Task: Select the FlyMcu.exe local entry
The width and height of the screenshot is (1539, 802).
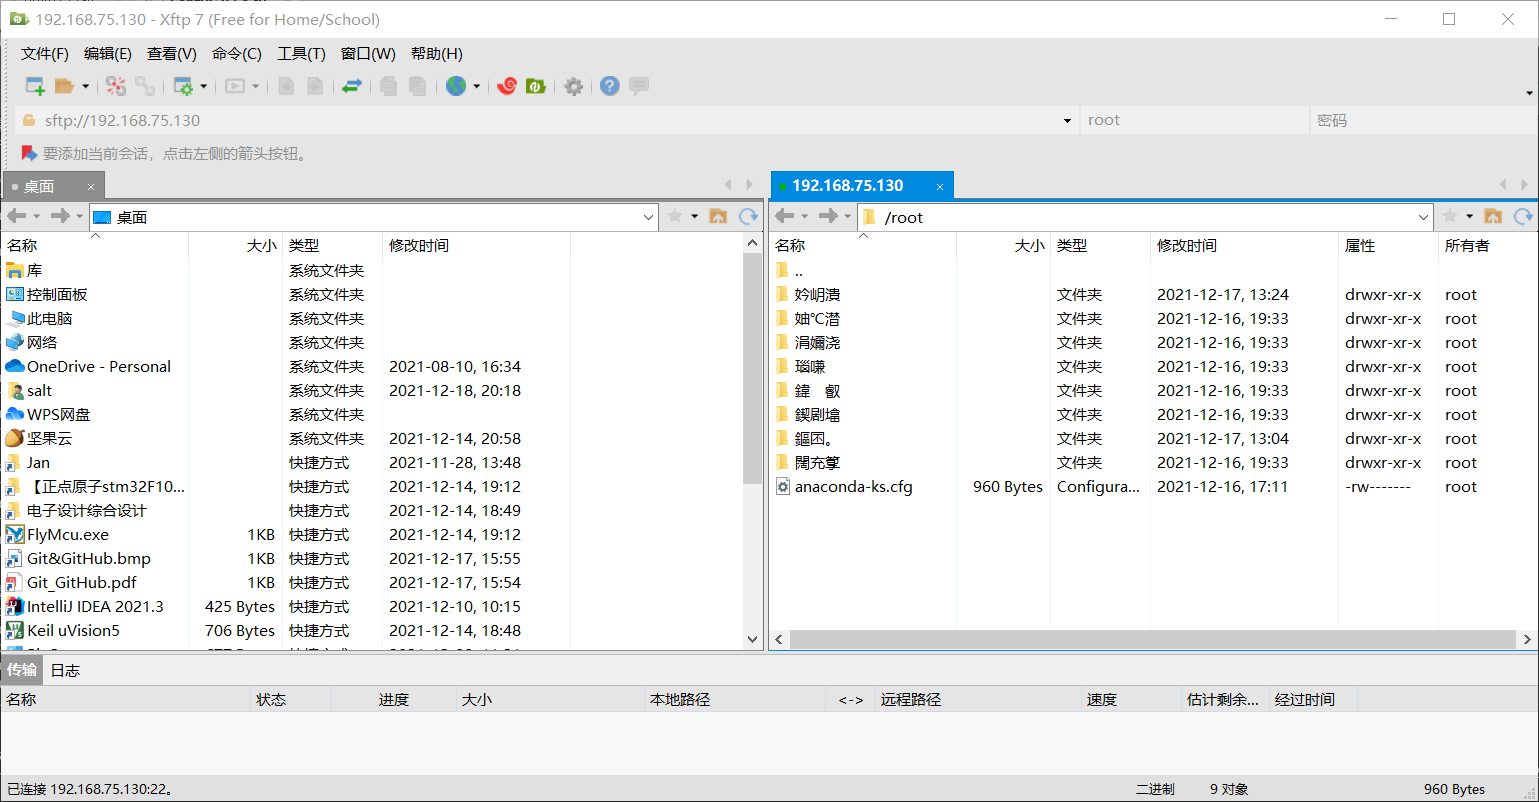Action: (68, 535)
